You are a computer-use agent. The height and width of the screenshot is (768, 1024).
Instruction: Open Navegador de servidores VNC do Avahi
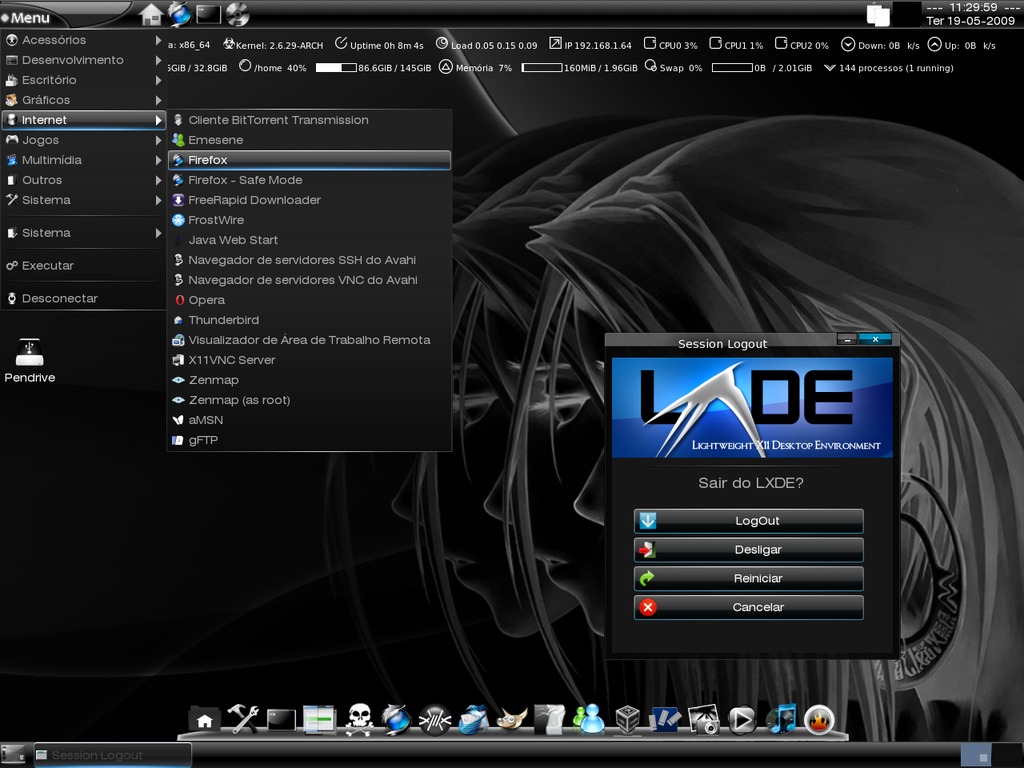pos(310,280)
